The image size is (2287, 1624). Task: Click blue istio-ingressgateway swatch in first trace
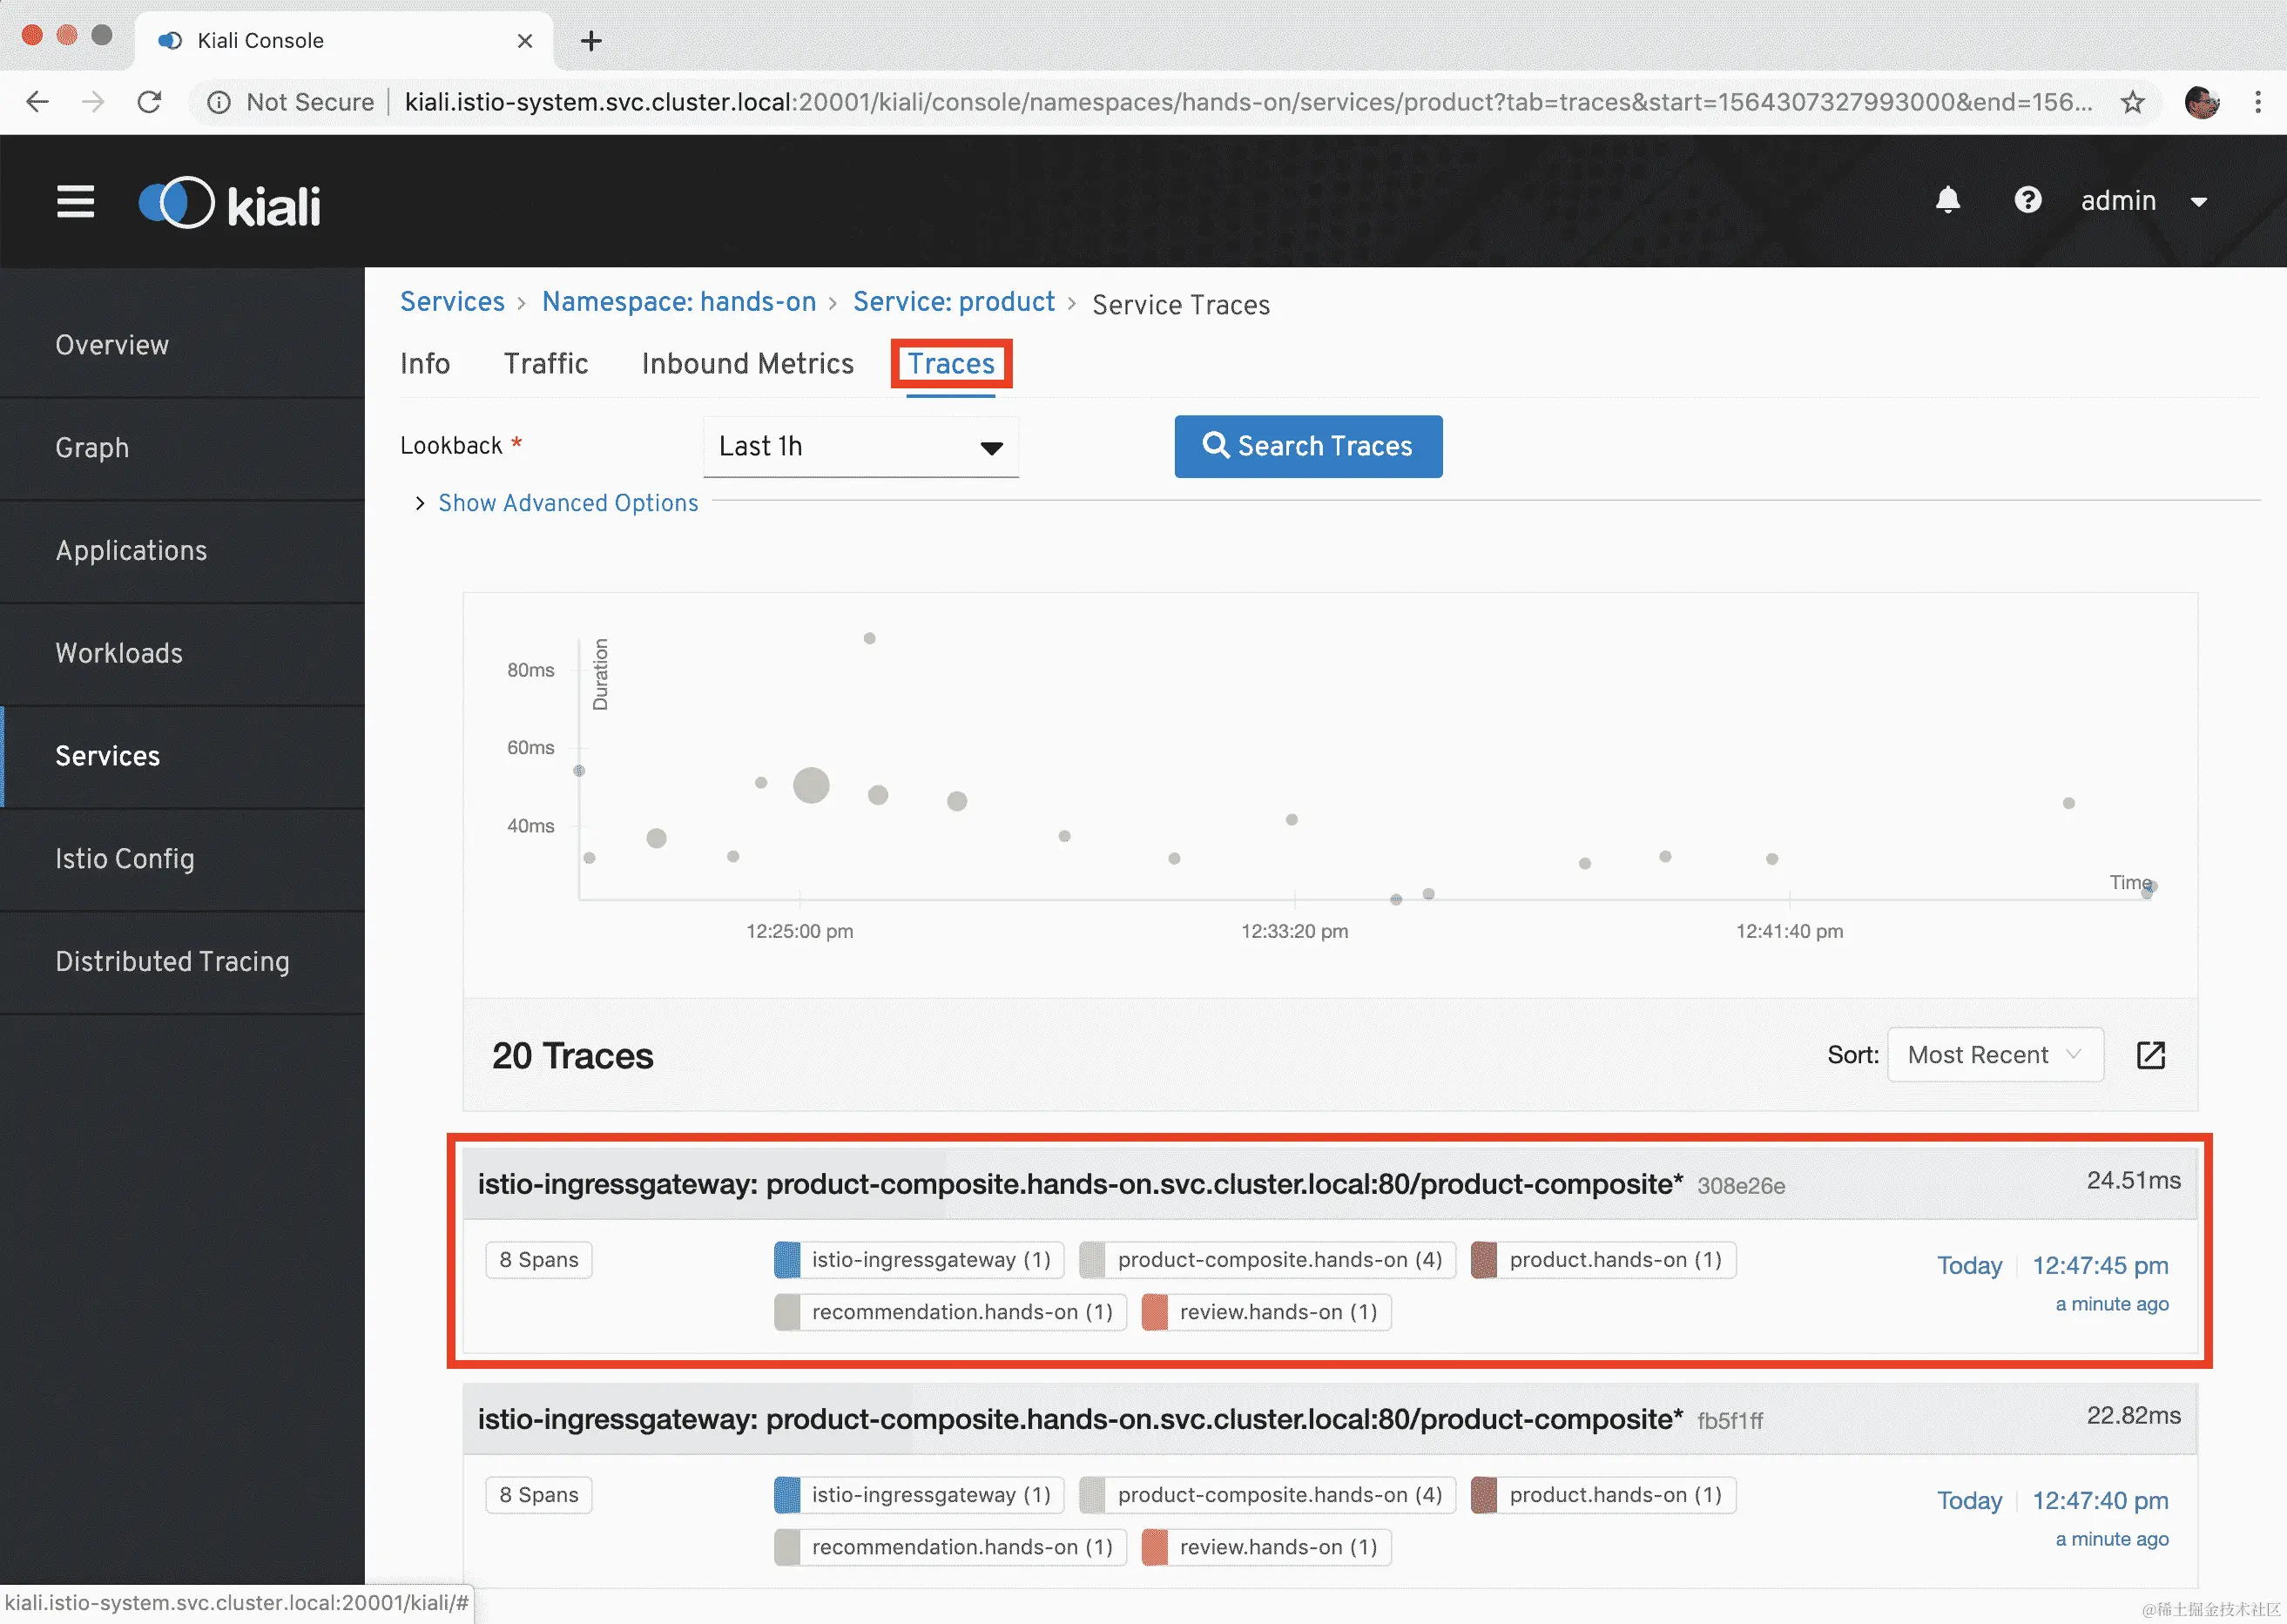[788, 1259]
